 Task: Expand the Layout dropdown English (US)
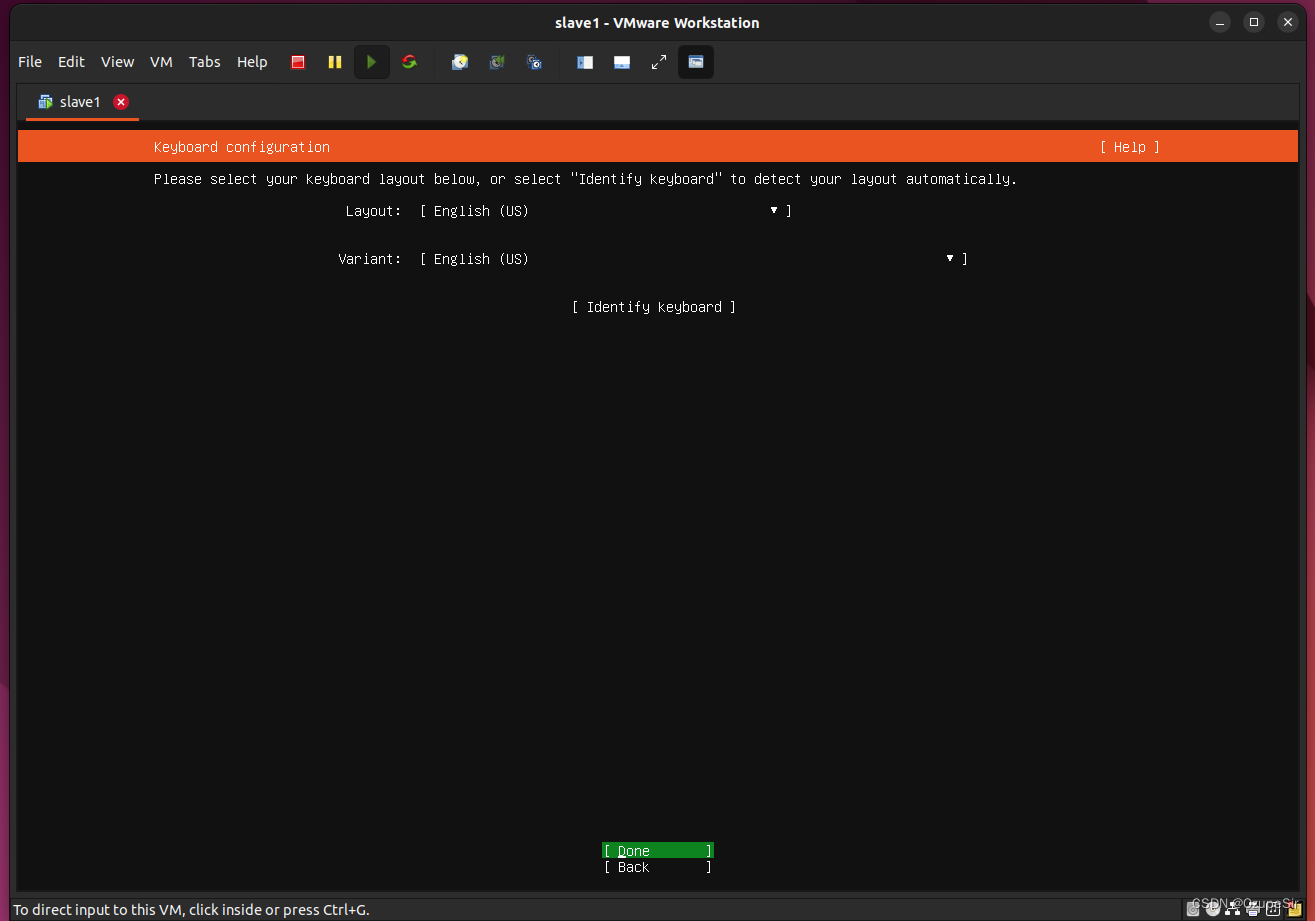(606, 211)
